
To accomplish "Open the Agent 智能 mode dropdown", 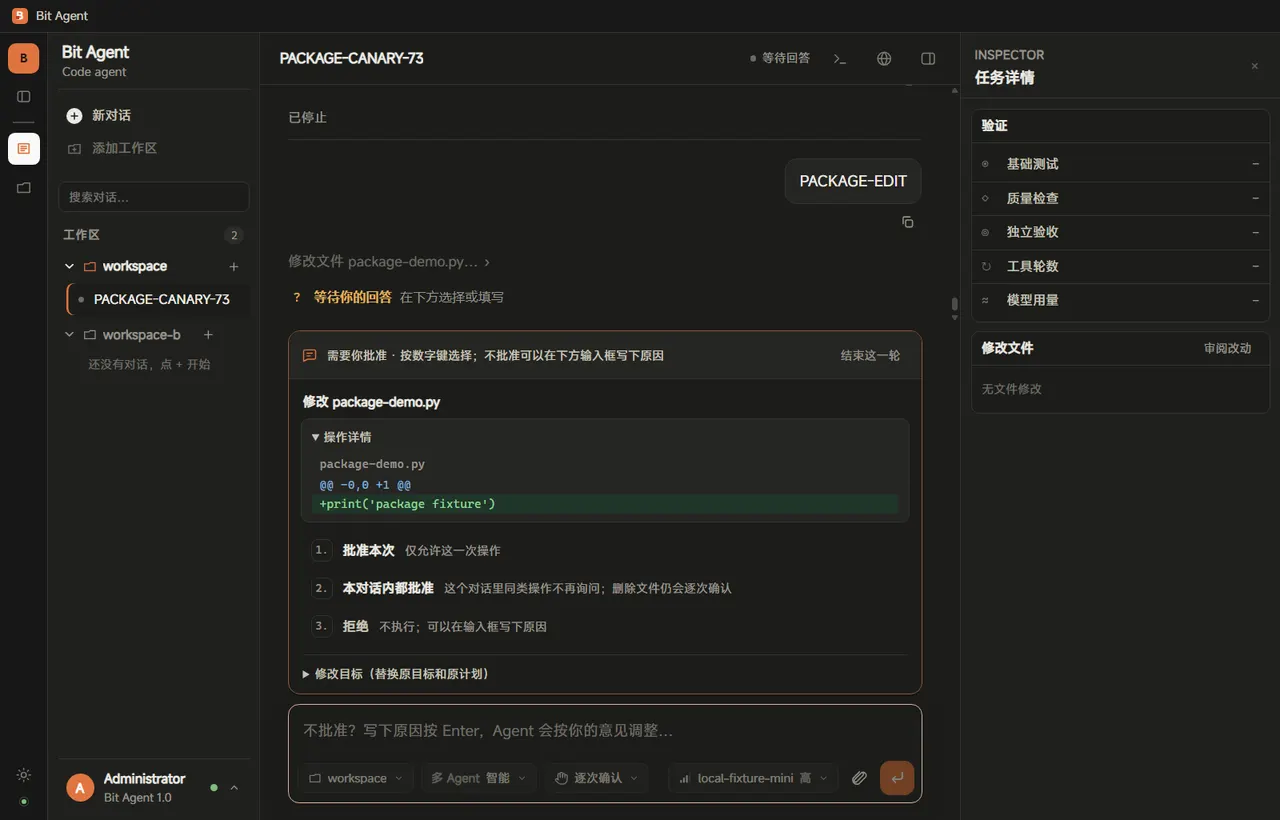I will point(479,778).
